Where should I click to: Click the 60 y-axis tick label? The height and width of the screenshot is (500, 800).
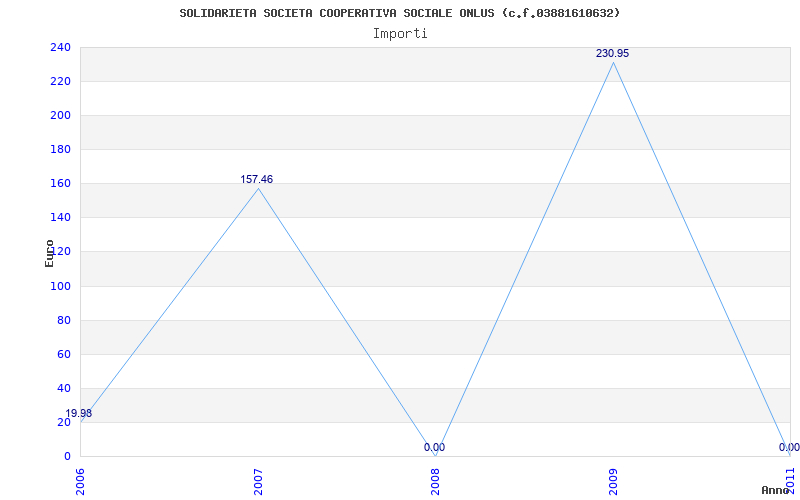[63, 355]
